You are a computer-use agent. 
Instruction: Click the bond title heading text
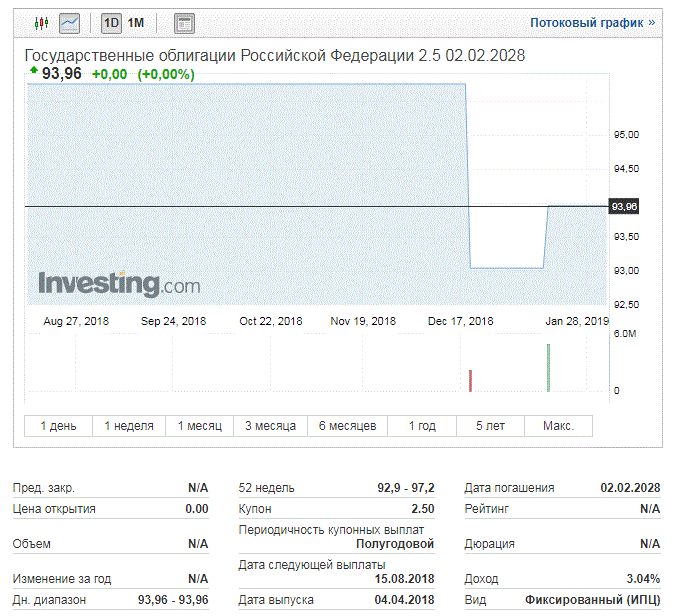274,56
